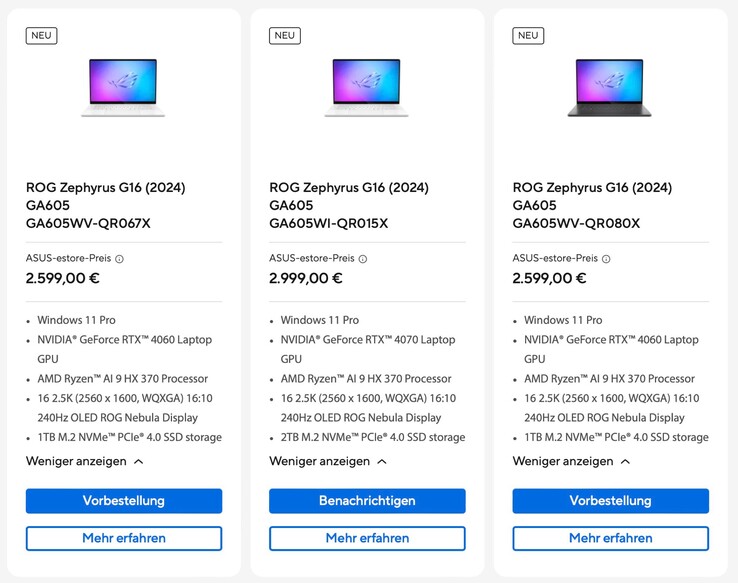Open the GA605WV-QR080X product title link
This screenshot has width=738, height=583.
point(592,206)
